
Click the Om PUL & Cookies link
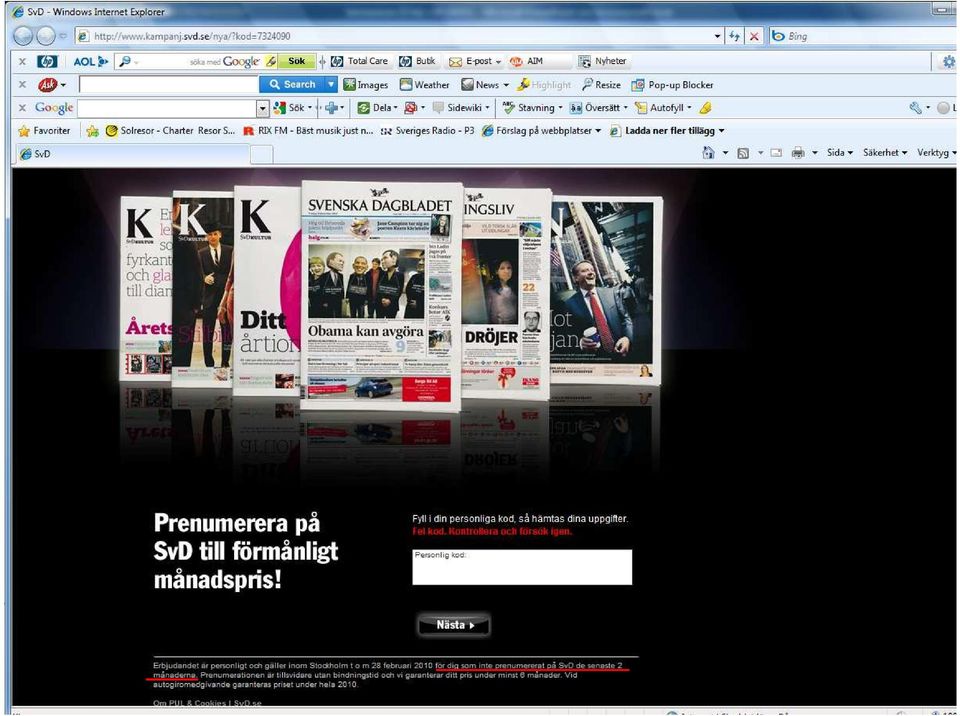coord(189,703)
